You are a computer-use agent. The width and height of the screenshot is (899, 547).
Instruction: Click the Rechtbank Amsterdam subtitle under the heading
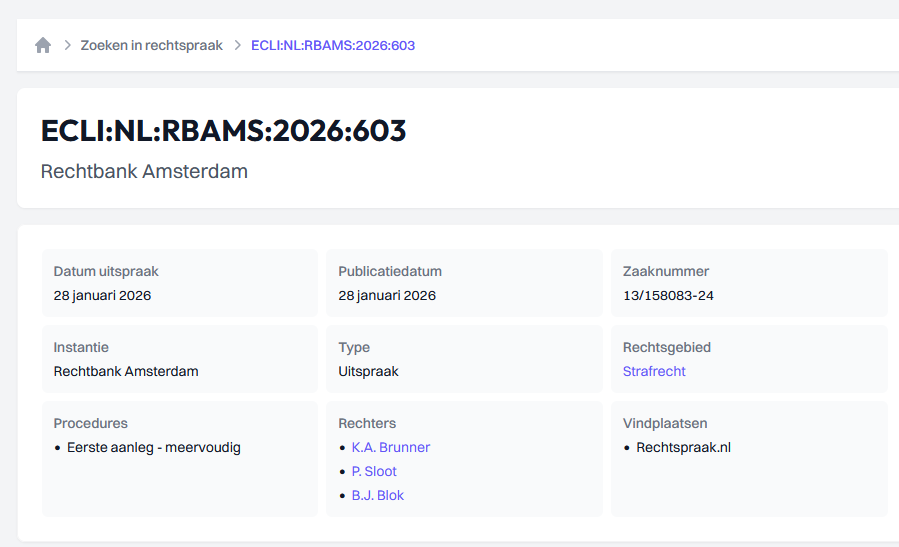point(144,171)
